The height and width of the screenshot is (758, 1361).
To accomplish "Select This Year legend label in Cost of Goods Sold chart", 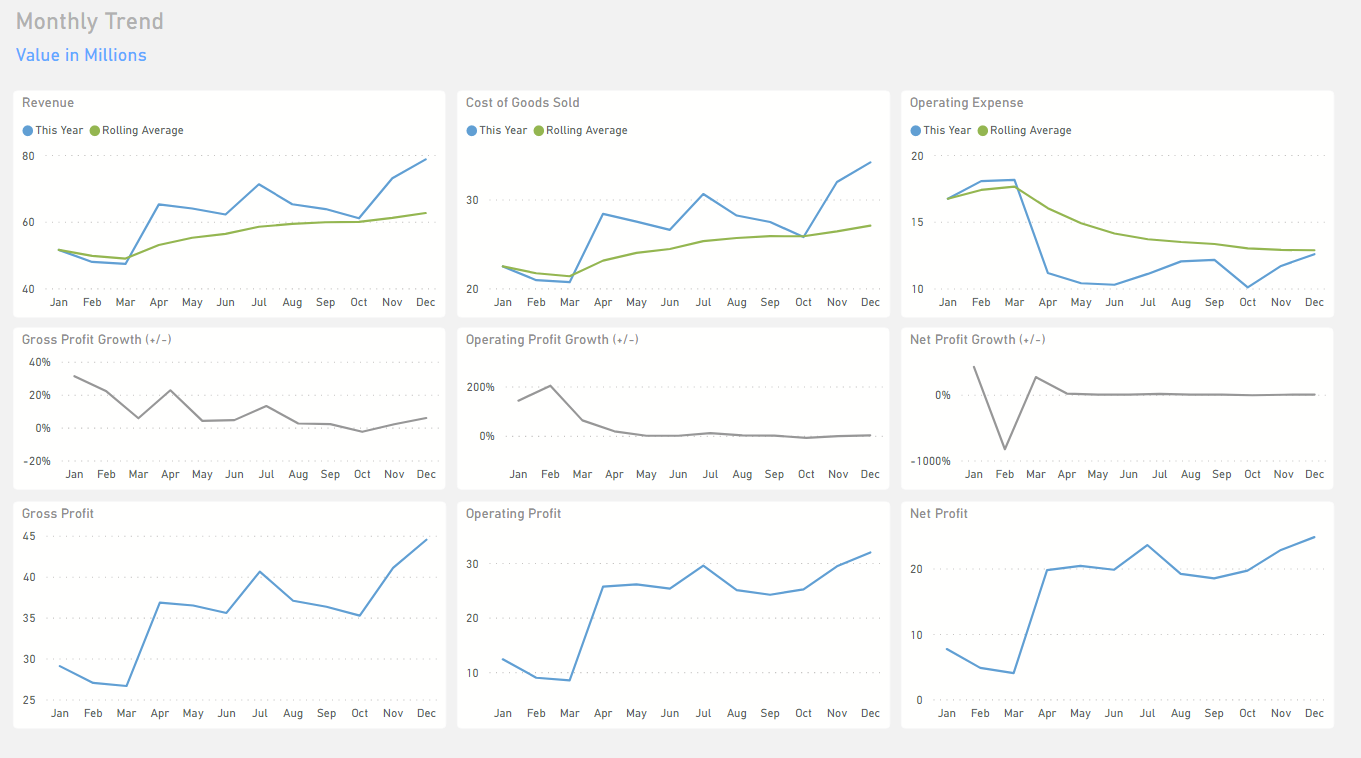I will [x=503, y=131].
